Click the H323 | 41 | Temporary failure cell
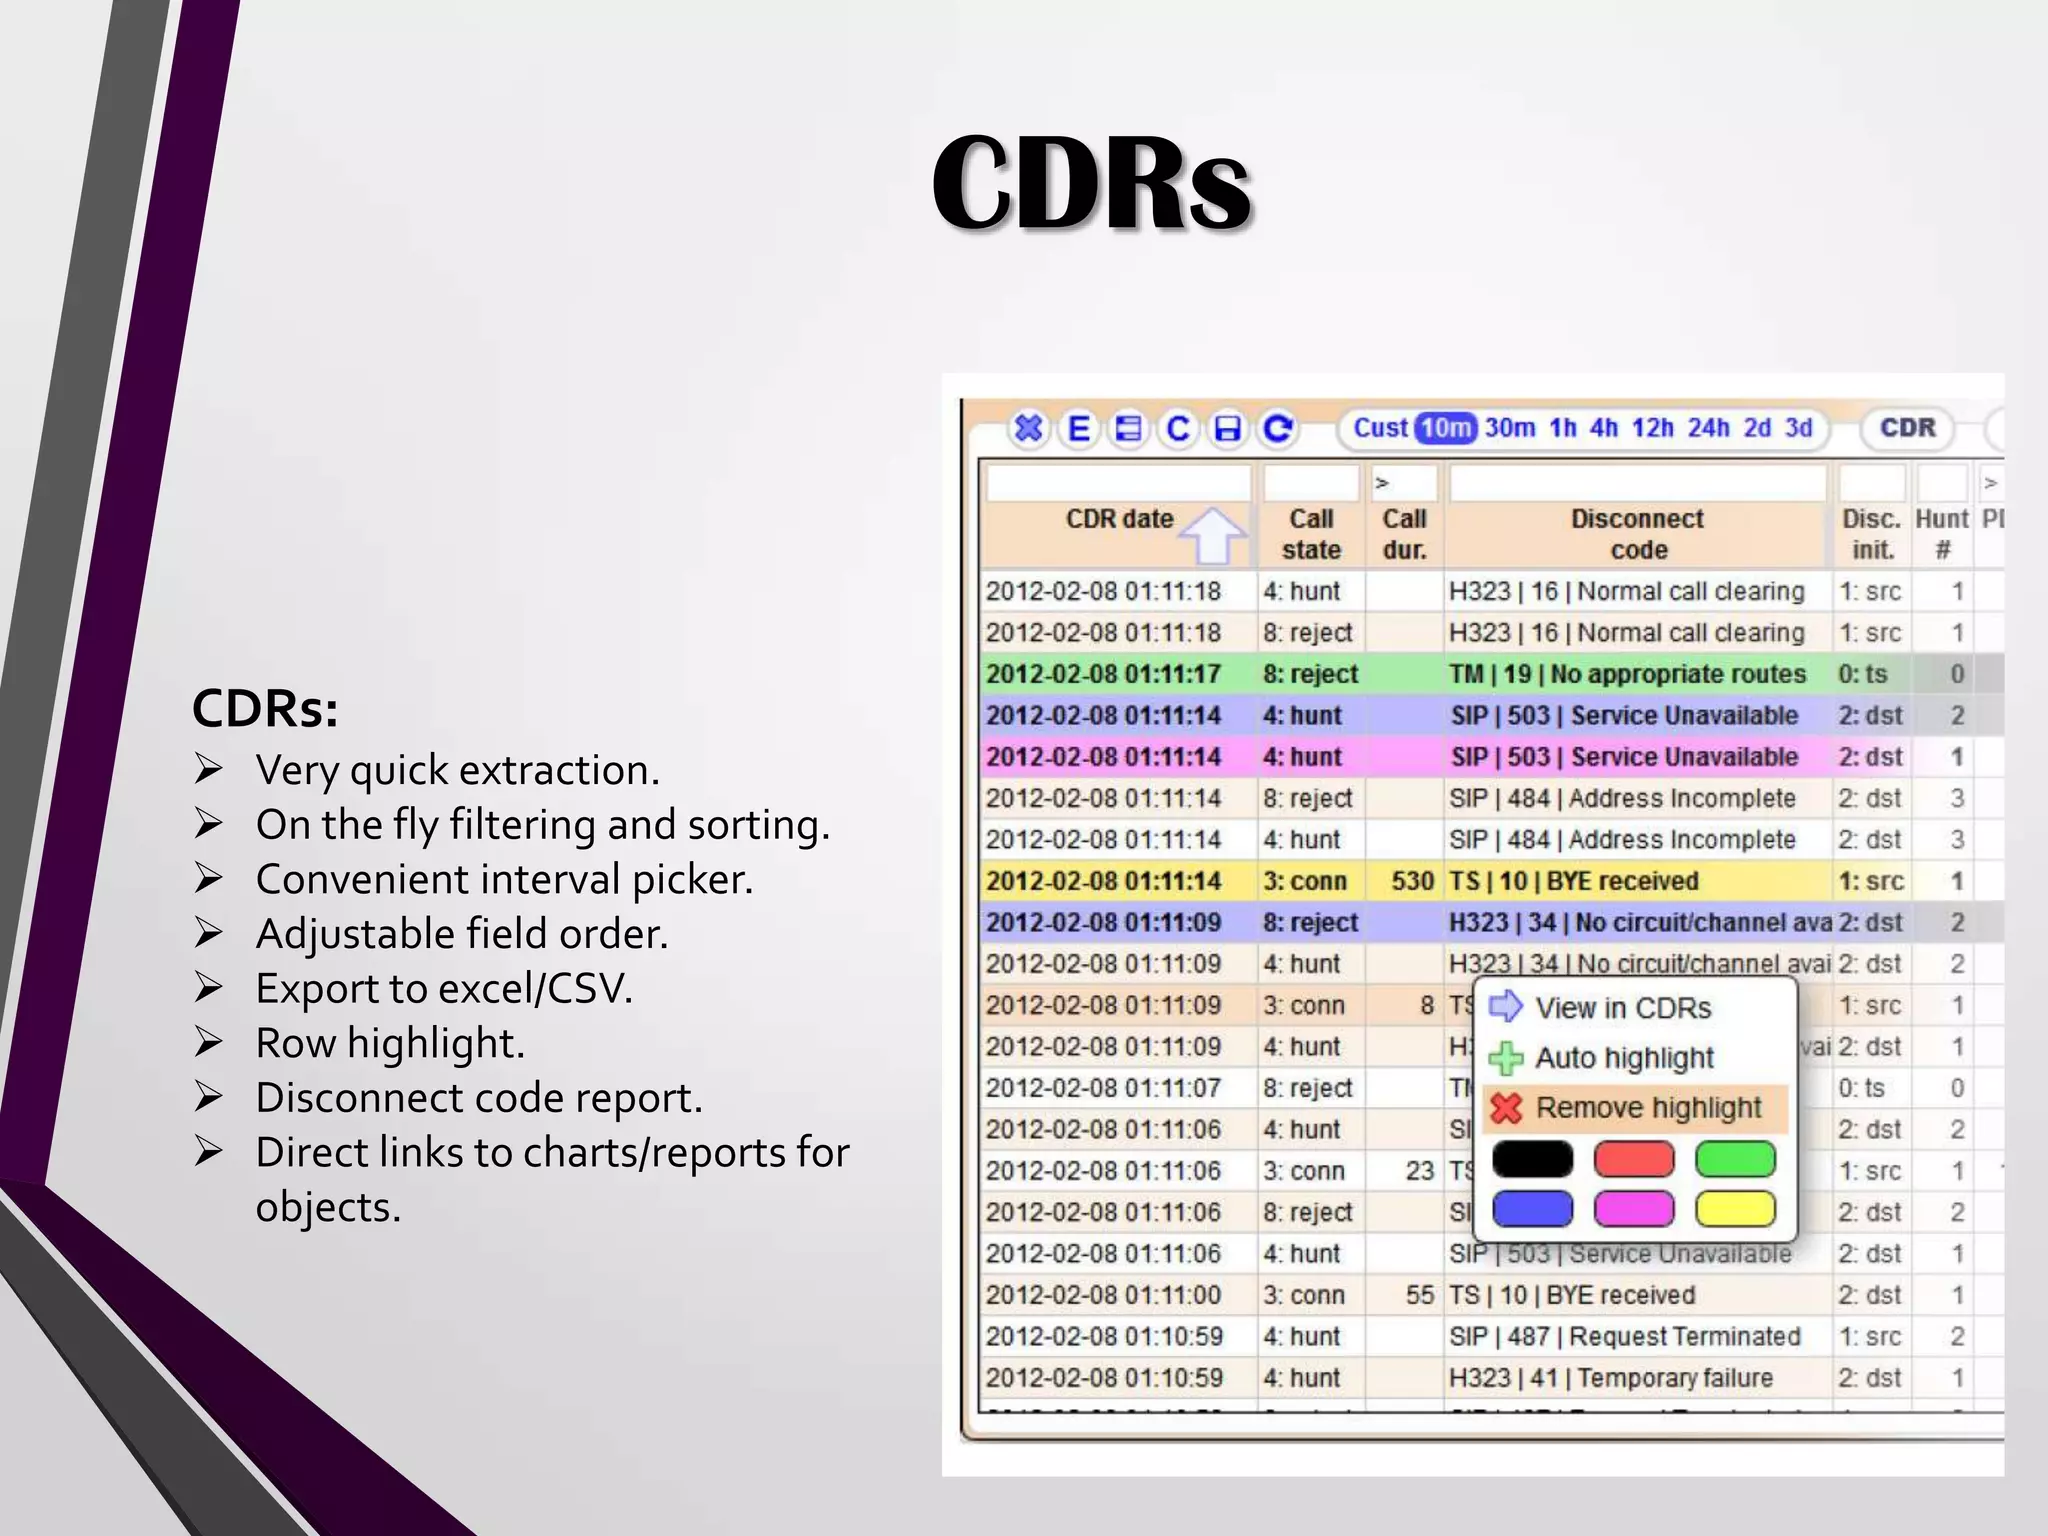Image resolution: width=2048 pixels, height=1536 pixels. coord(1638,1378)
